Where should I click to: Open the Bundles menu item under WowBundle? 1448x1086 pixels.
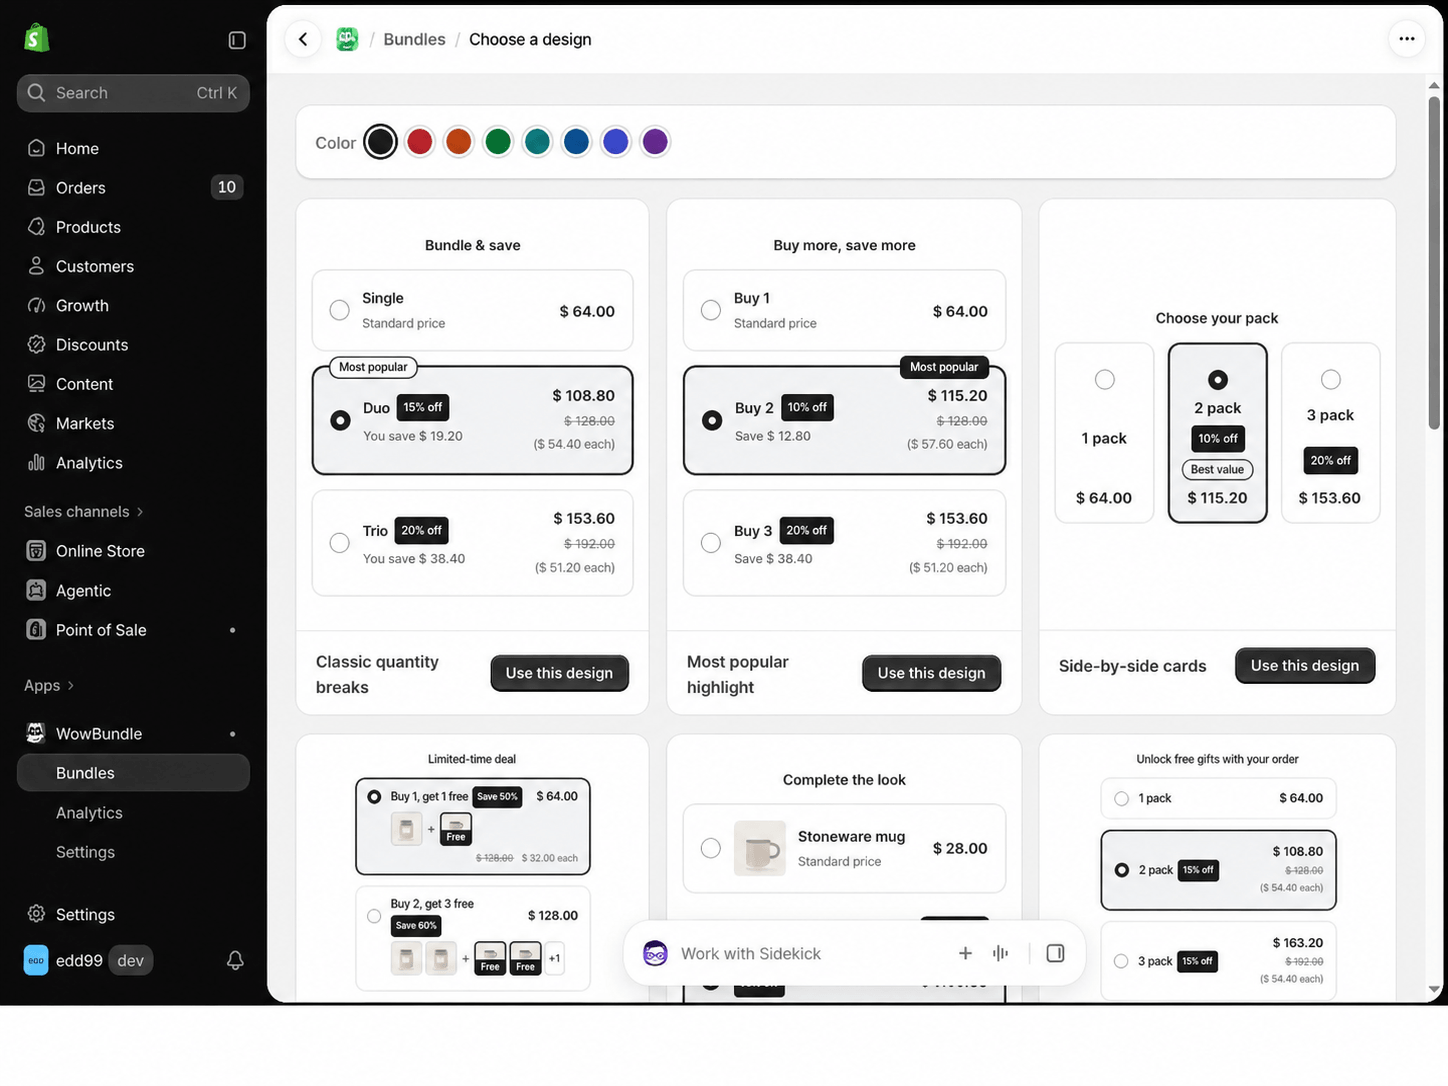pyautogui.click(x=133, y=773)
